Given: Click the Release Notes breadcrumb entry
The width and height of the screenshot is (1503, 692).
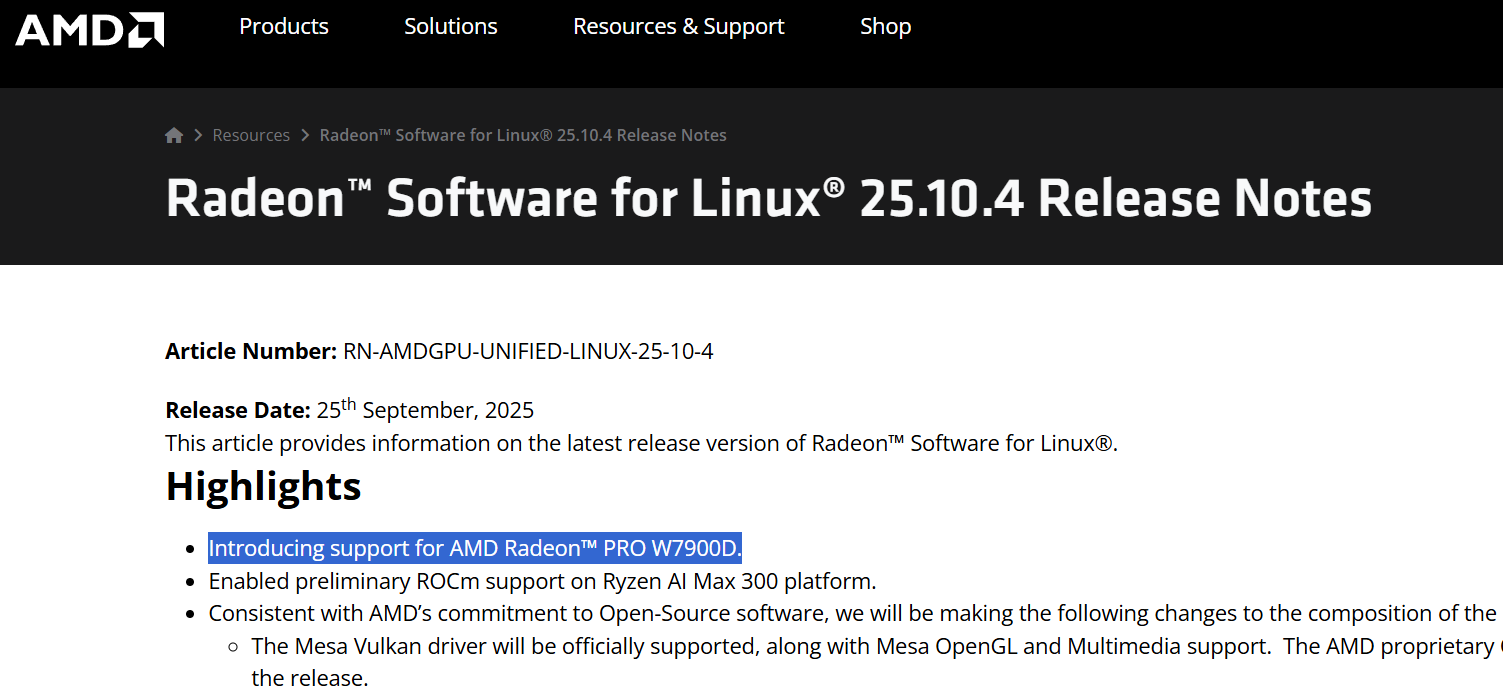Looking at the screenshot, I should click(523, 135).
